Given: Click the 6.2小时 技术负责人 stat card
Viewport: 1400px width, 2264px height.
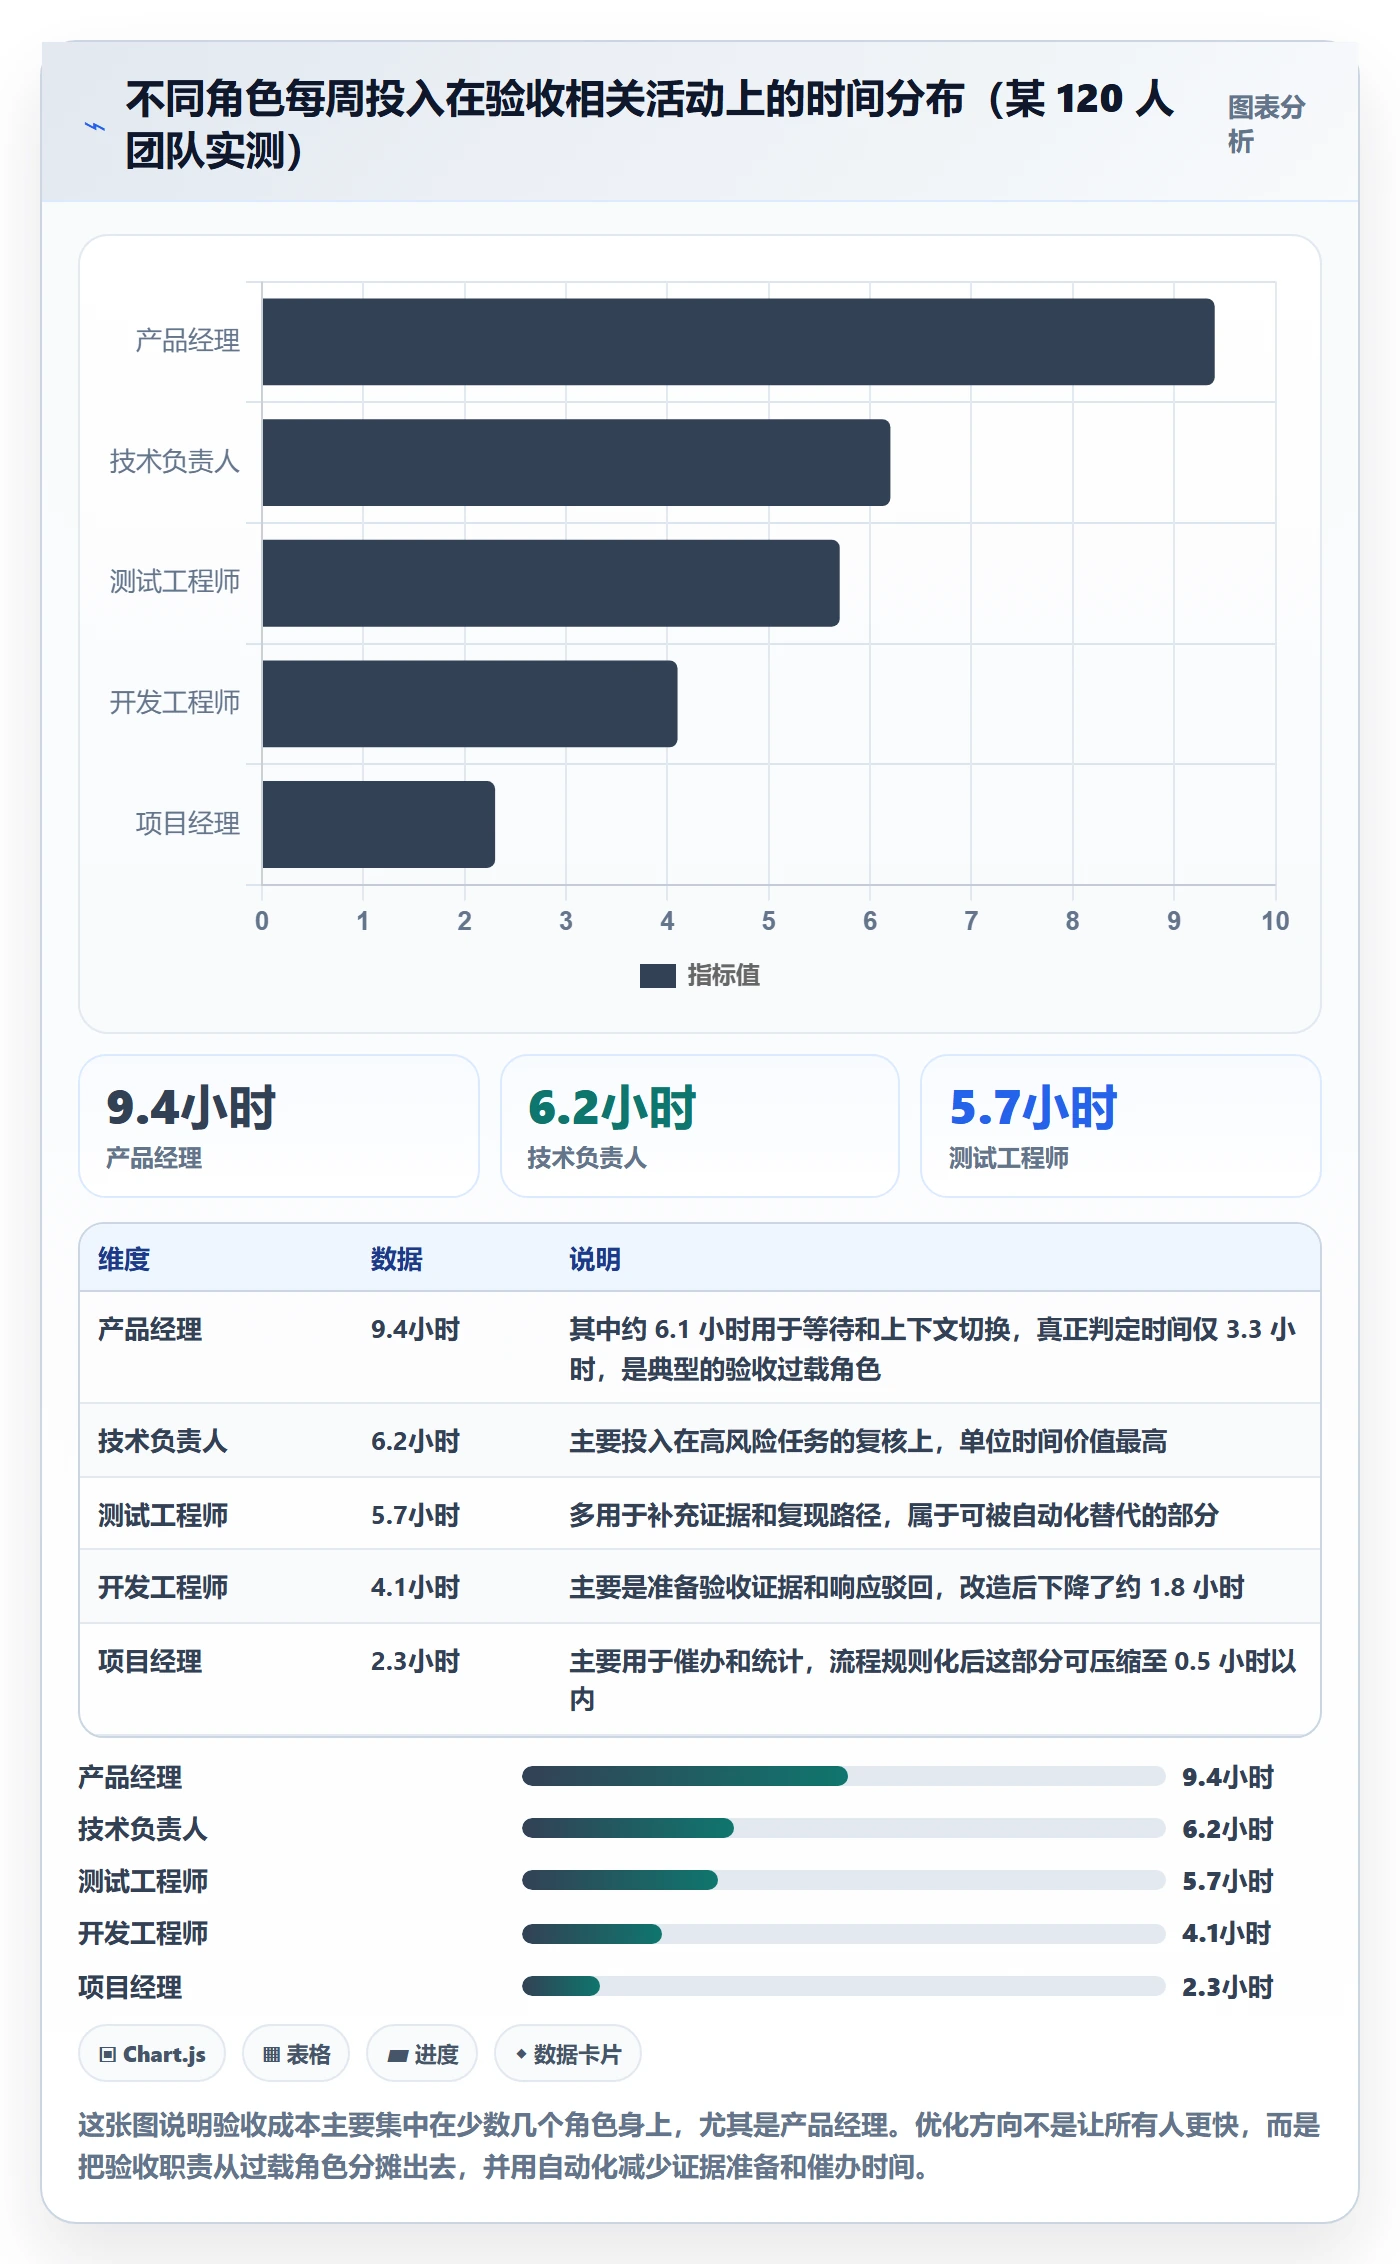Looking at the screenshot, I should coord(700,1126).
